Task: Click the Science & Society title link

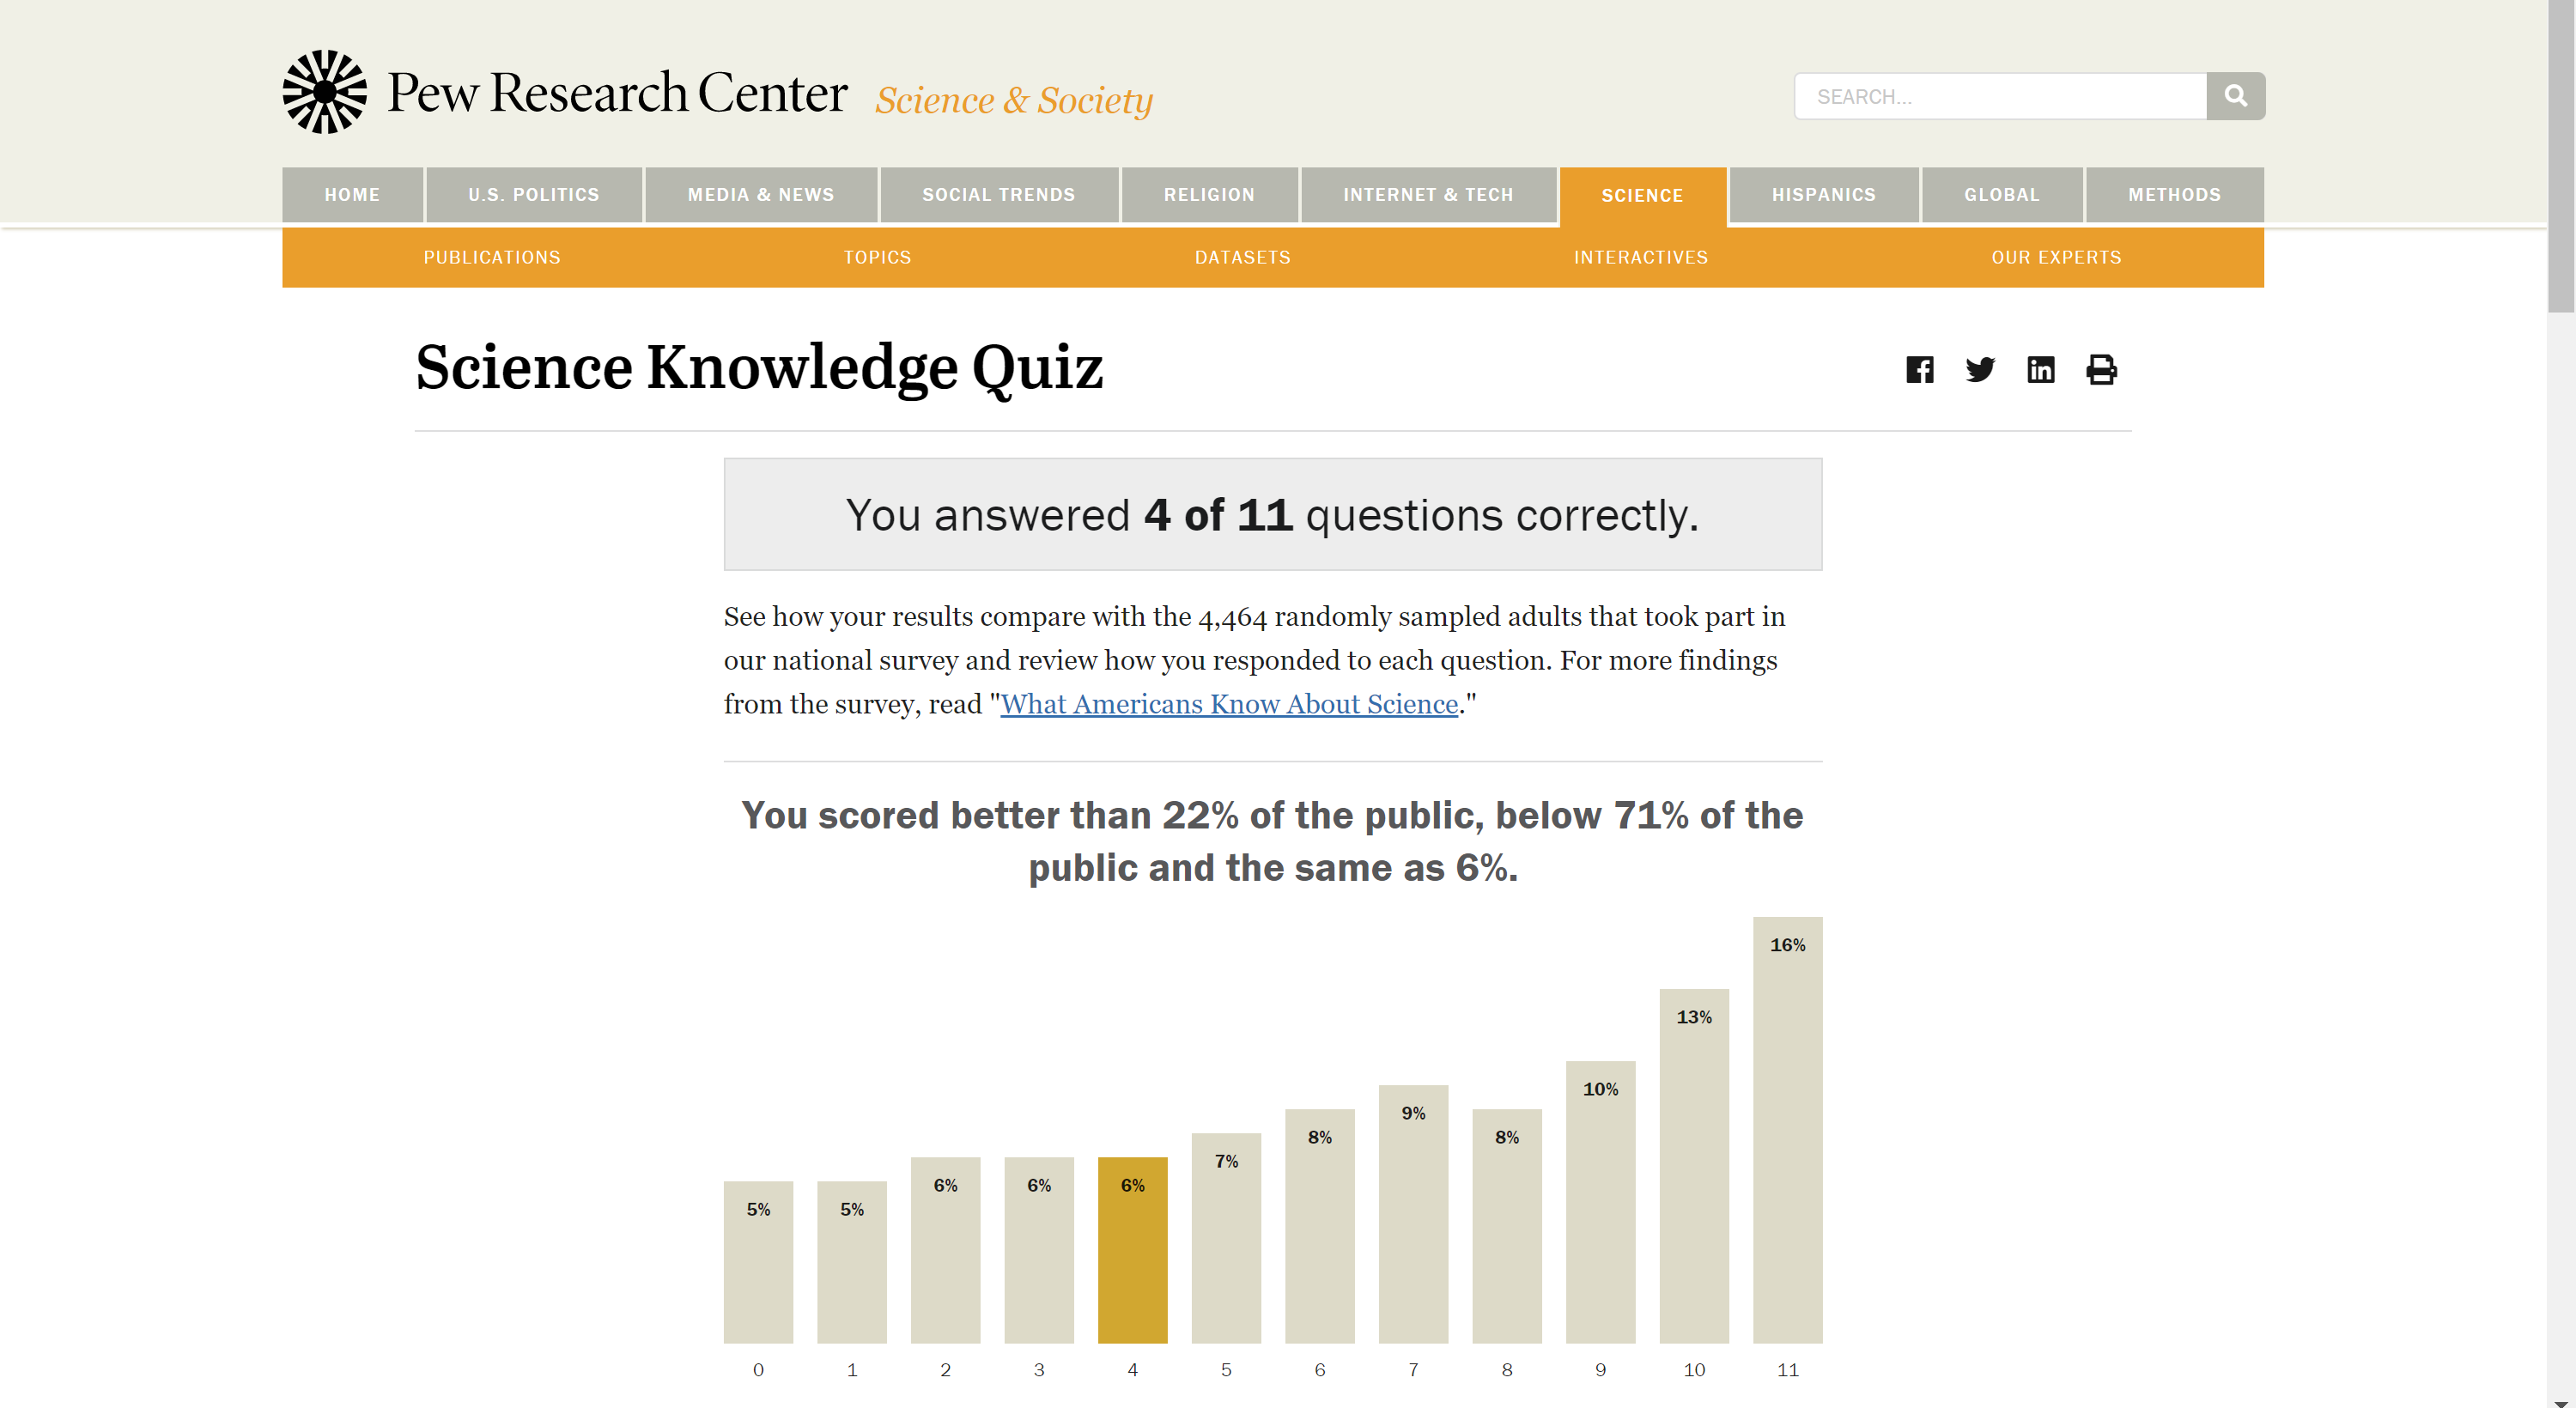Action: [1014, 100]
